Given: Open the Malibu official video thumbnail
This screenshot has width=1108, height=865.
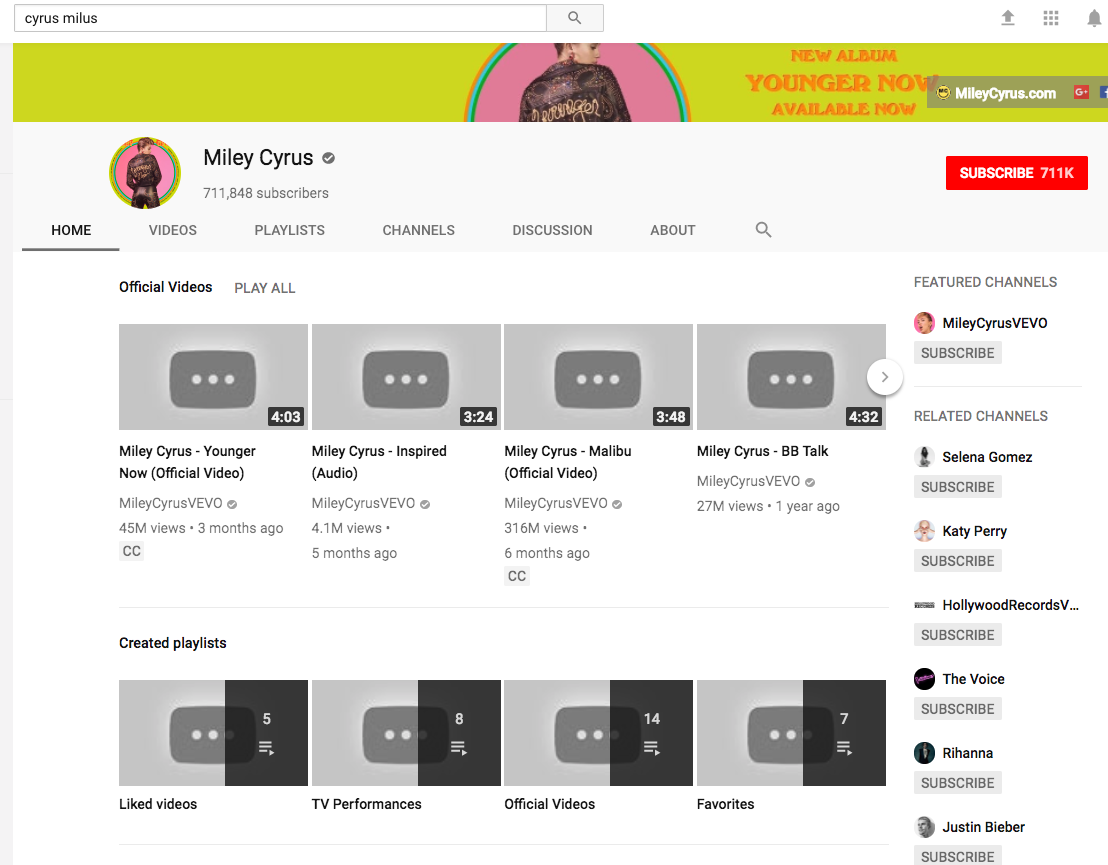Looking at the screenshot, I should [598, 377].
